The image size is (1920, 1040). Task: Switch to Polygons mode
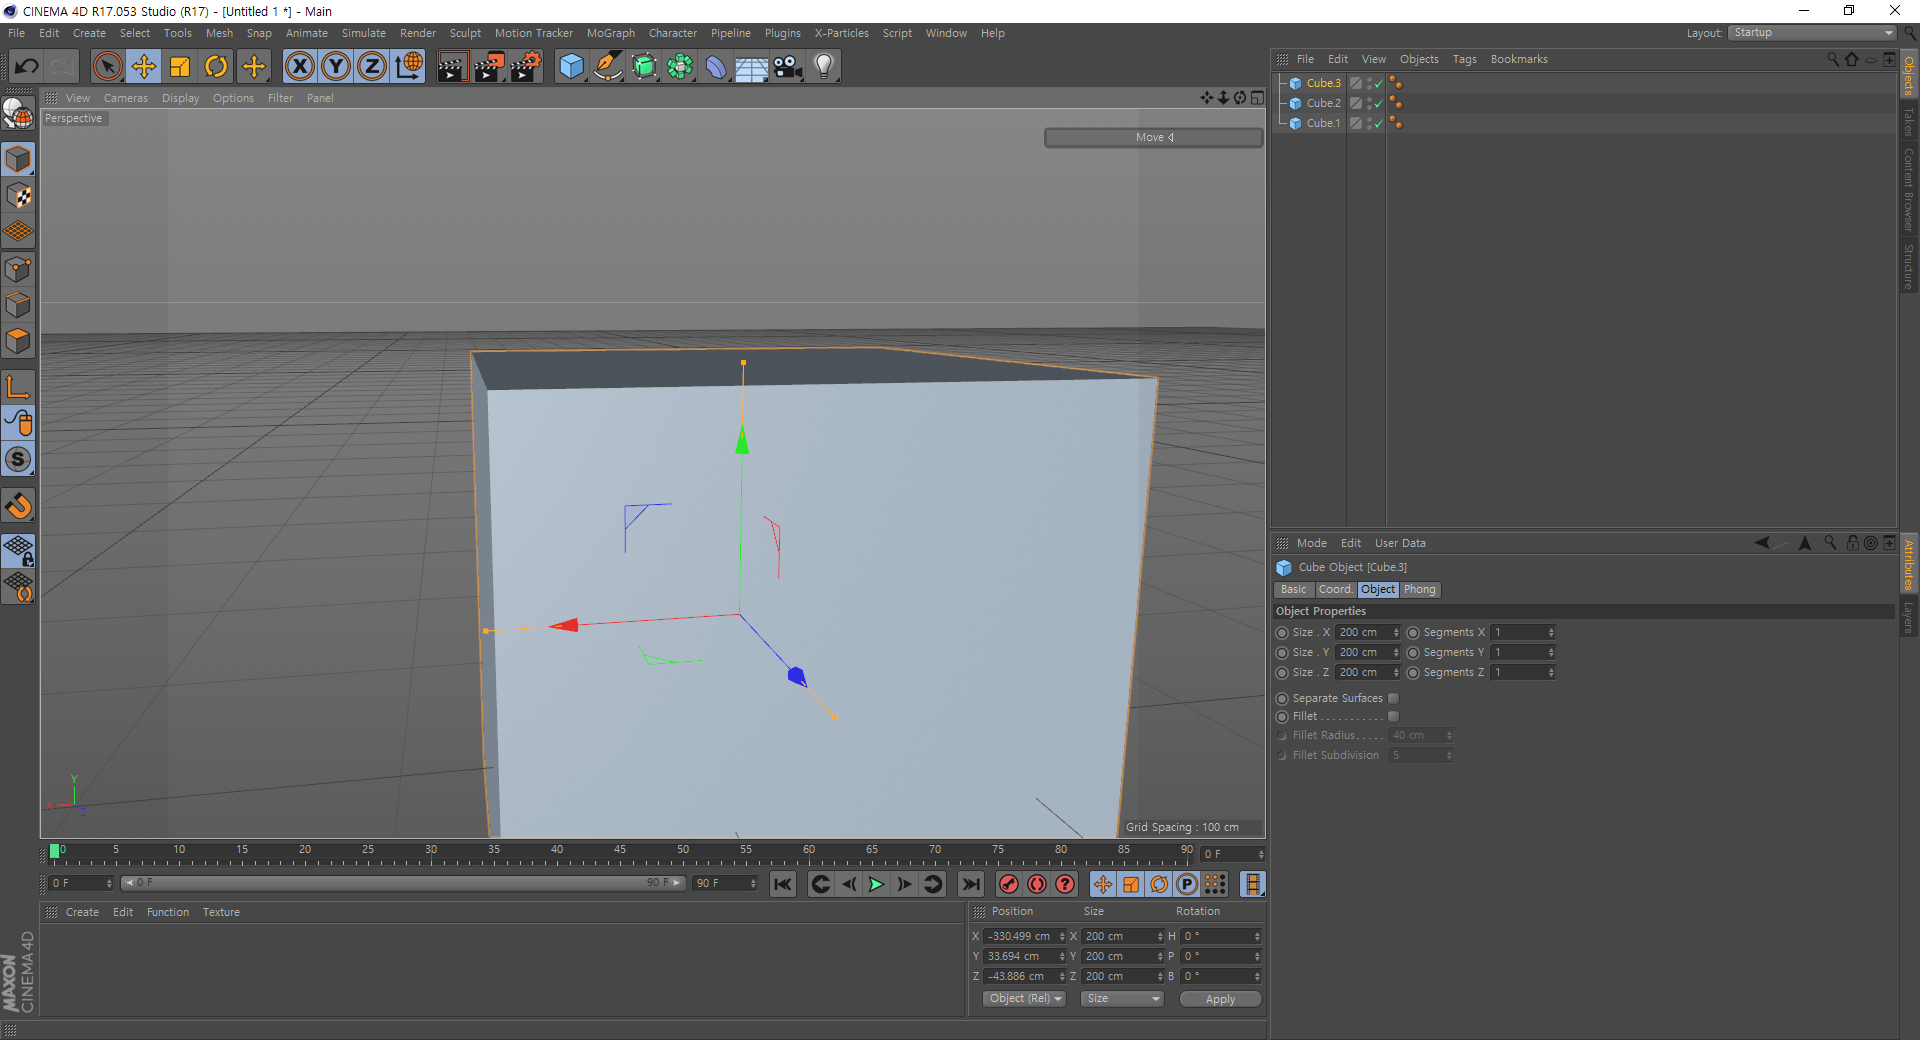[x=18, y=341]
